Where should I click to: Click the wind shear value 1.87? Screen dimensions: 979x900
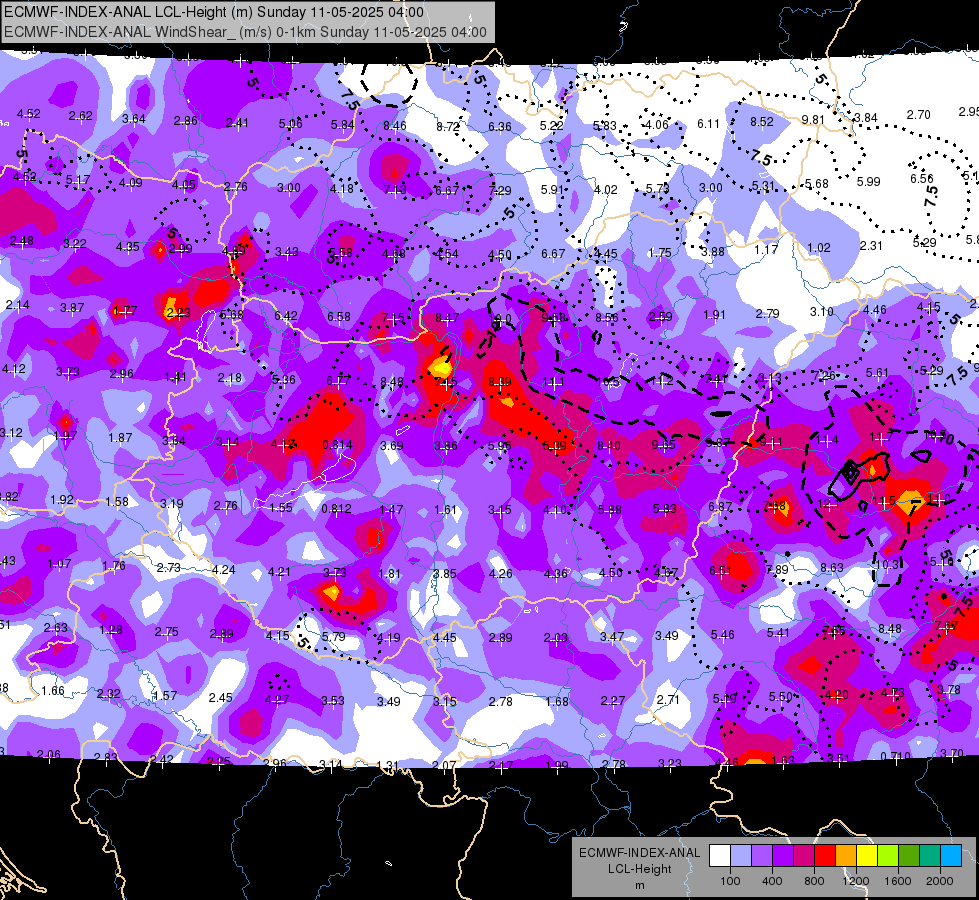coord(120,437)
